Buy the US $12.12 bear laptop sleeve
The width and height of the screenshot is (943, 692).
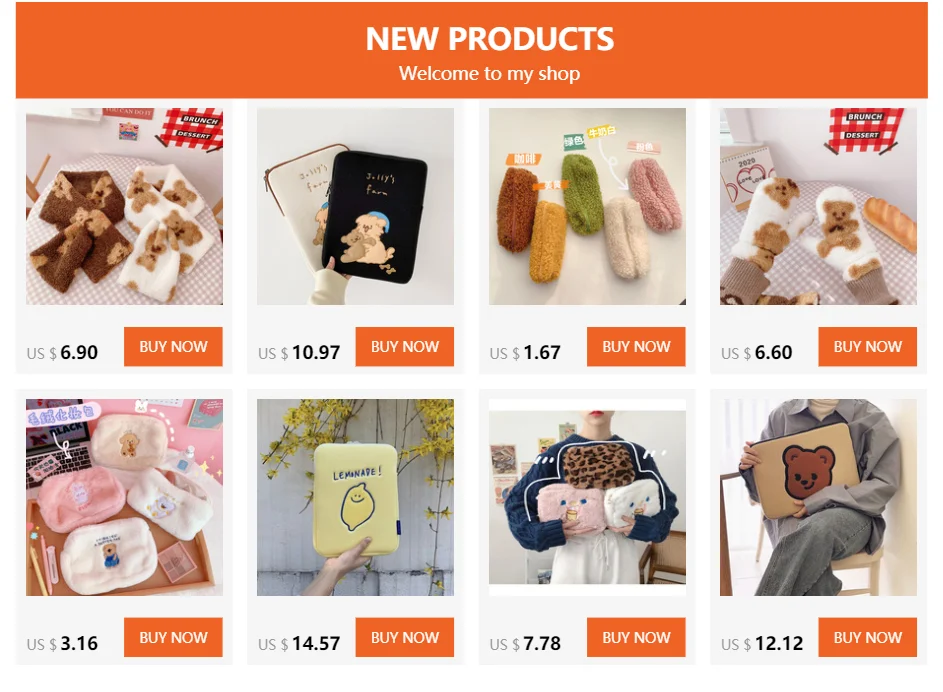(x=868, y=637)
